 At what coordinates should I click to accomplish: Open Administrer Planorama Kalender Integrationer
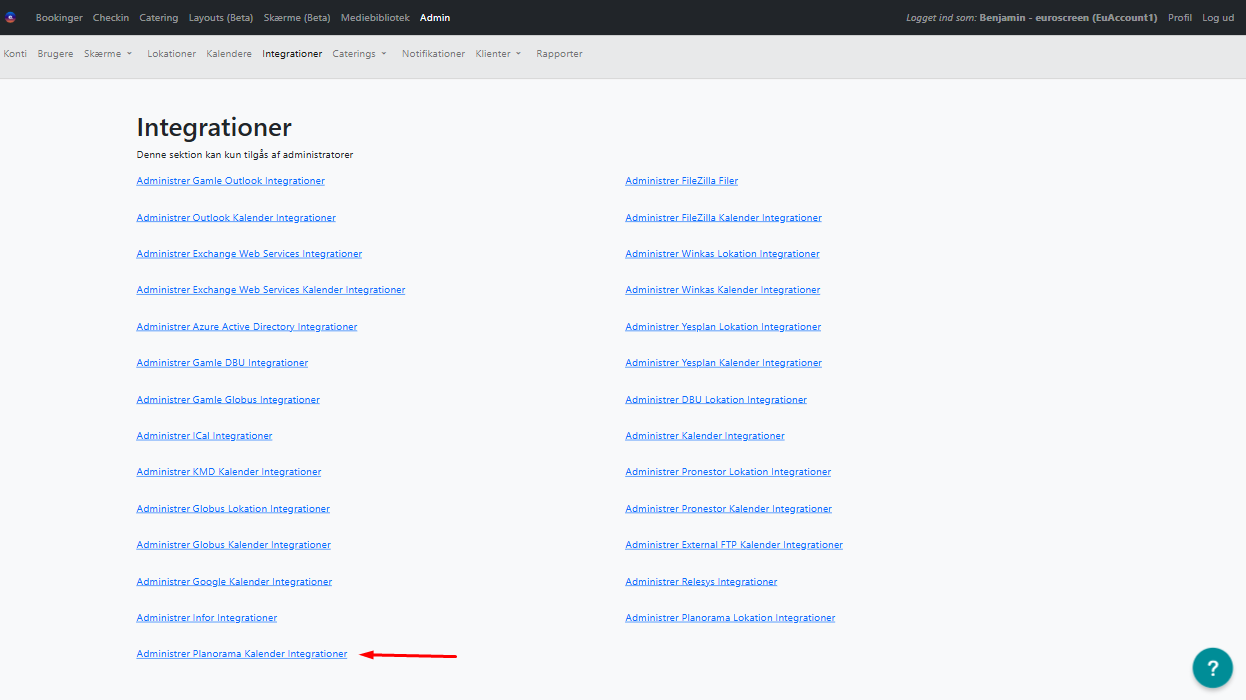click(x=242, y=654)
